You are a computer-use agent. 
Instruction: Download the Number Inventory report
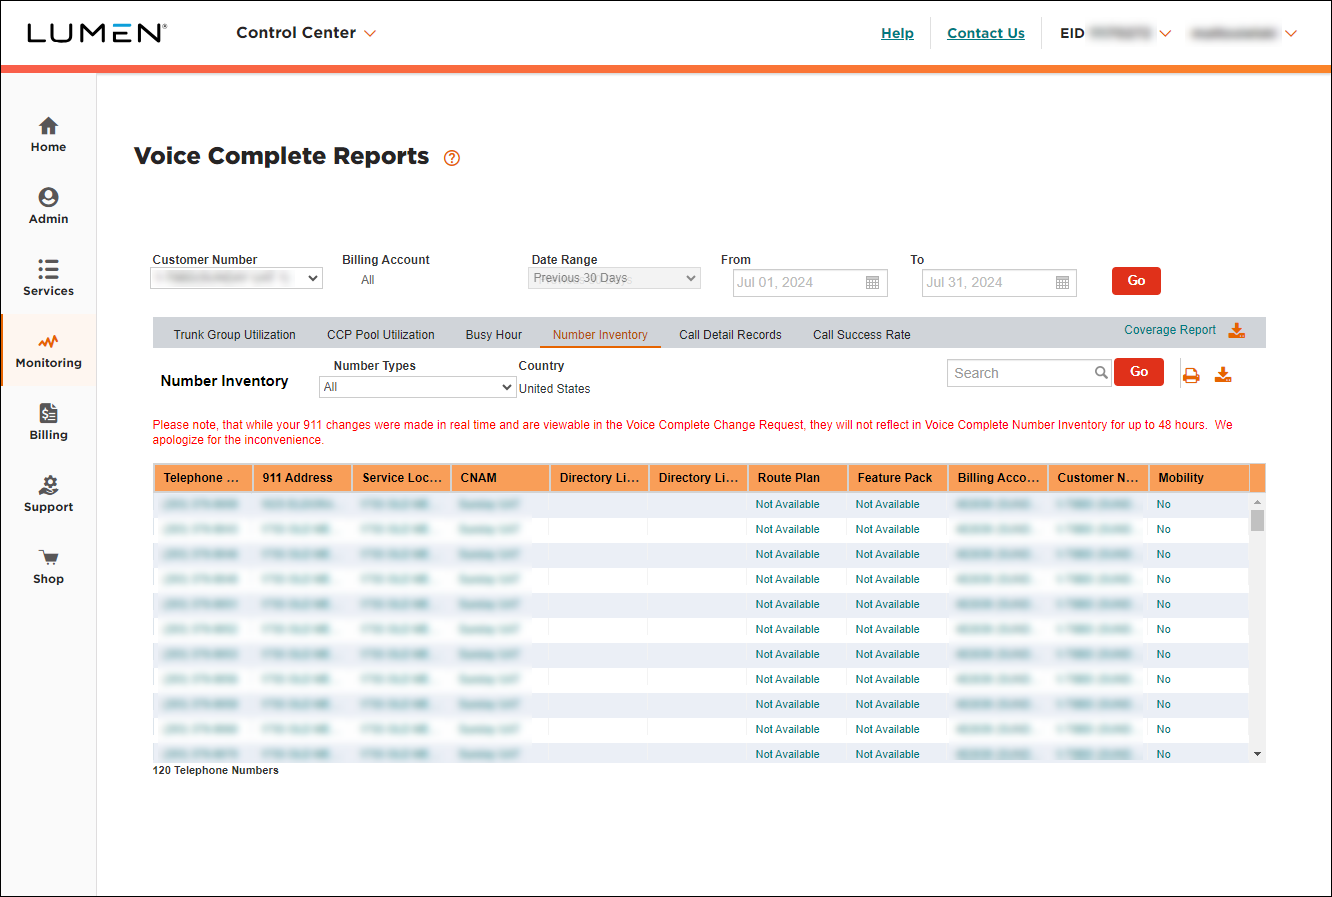pyautogui.click(x=1223, y=373)
